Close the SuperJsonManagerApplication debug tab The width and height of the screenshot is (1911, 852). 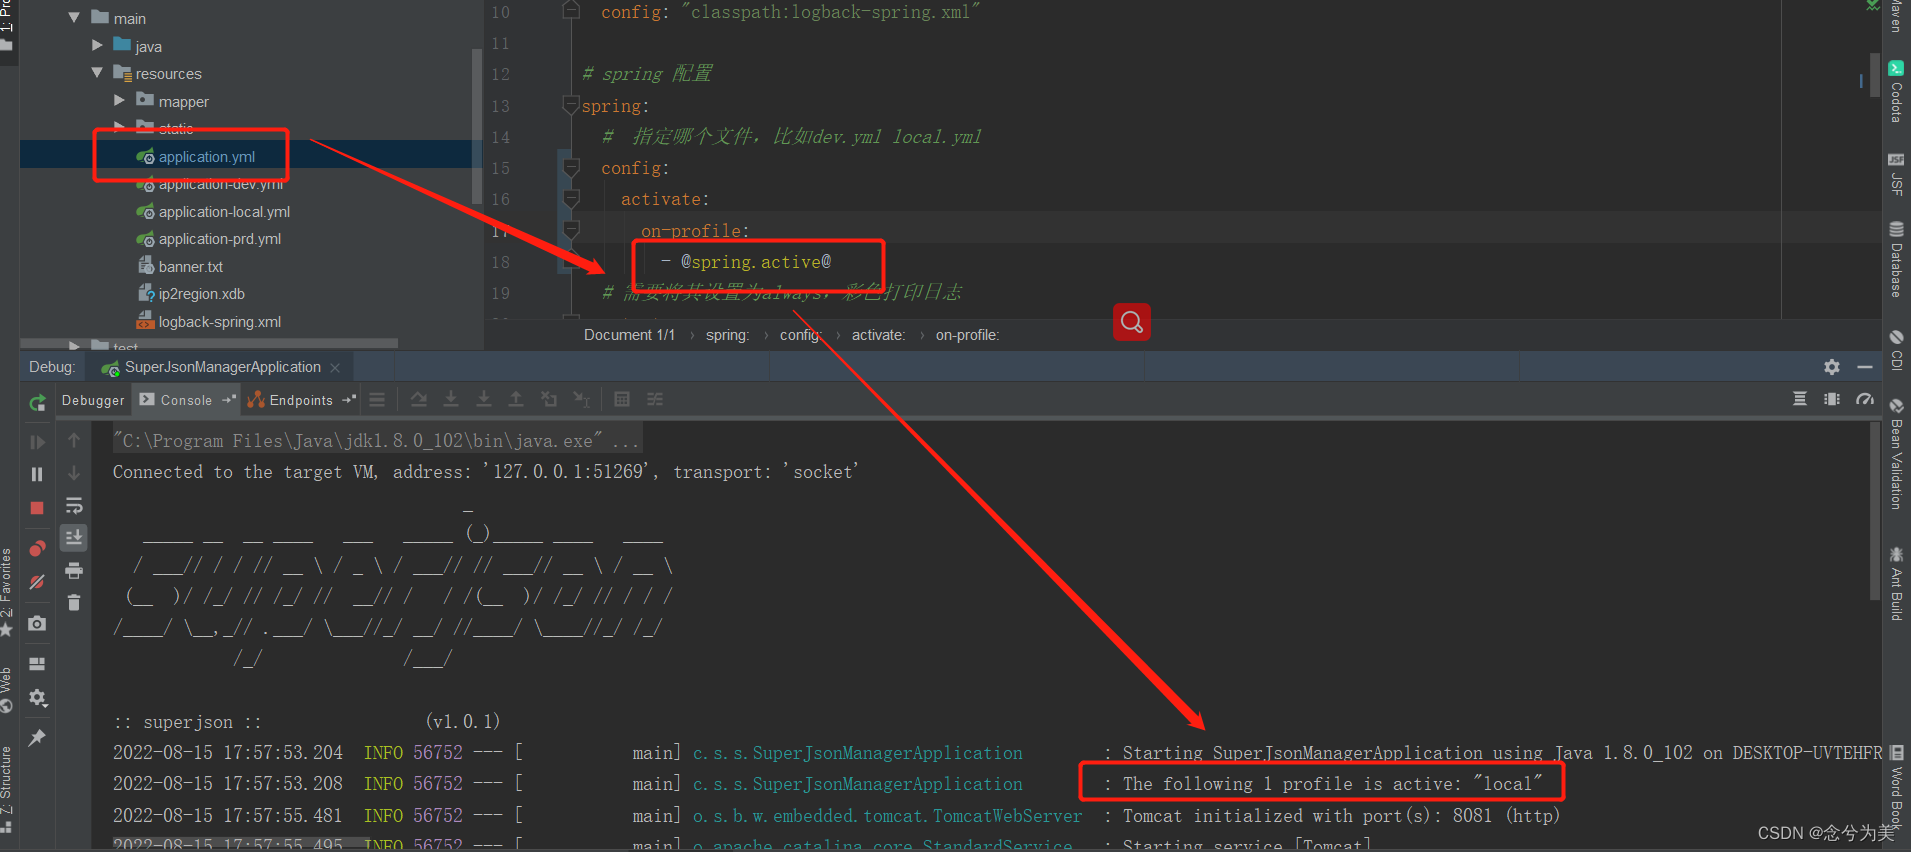pyautogui.click(x=335, y=368)
